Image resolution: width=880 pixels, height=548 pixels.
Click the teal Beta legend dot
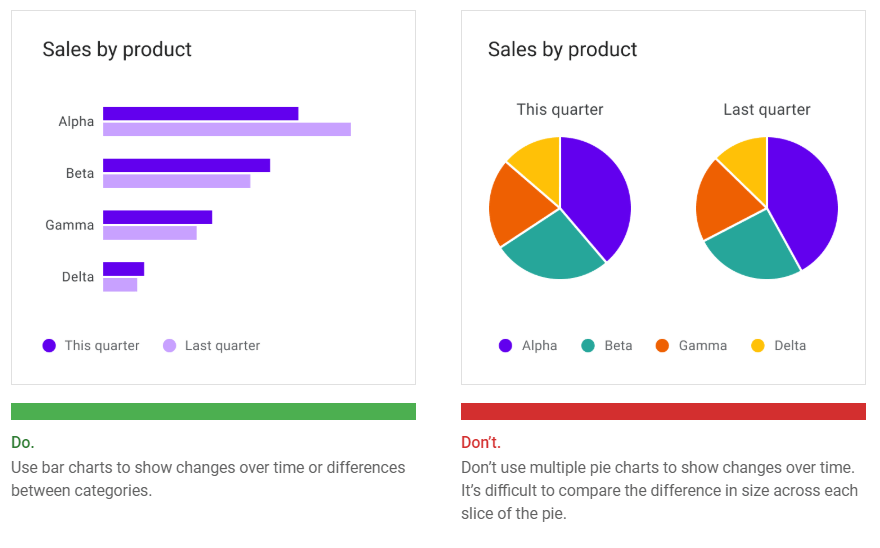588,346
